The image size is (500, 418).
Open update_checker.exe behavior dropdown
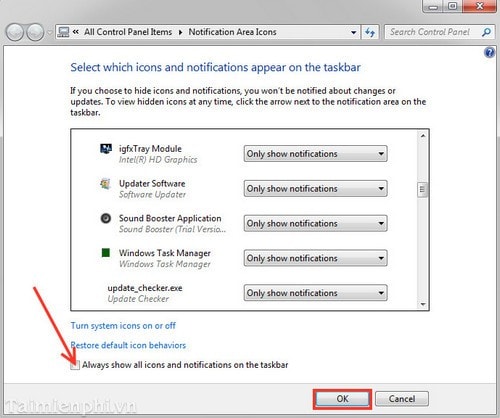point(315,293)
